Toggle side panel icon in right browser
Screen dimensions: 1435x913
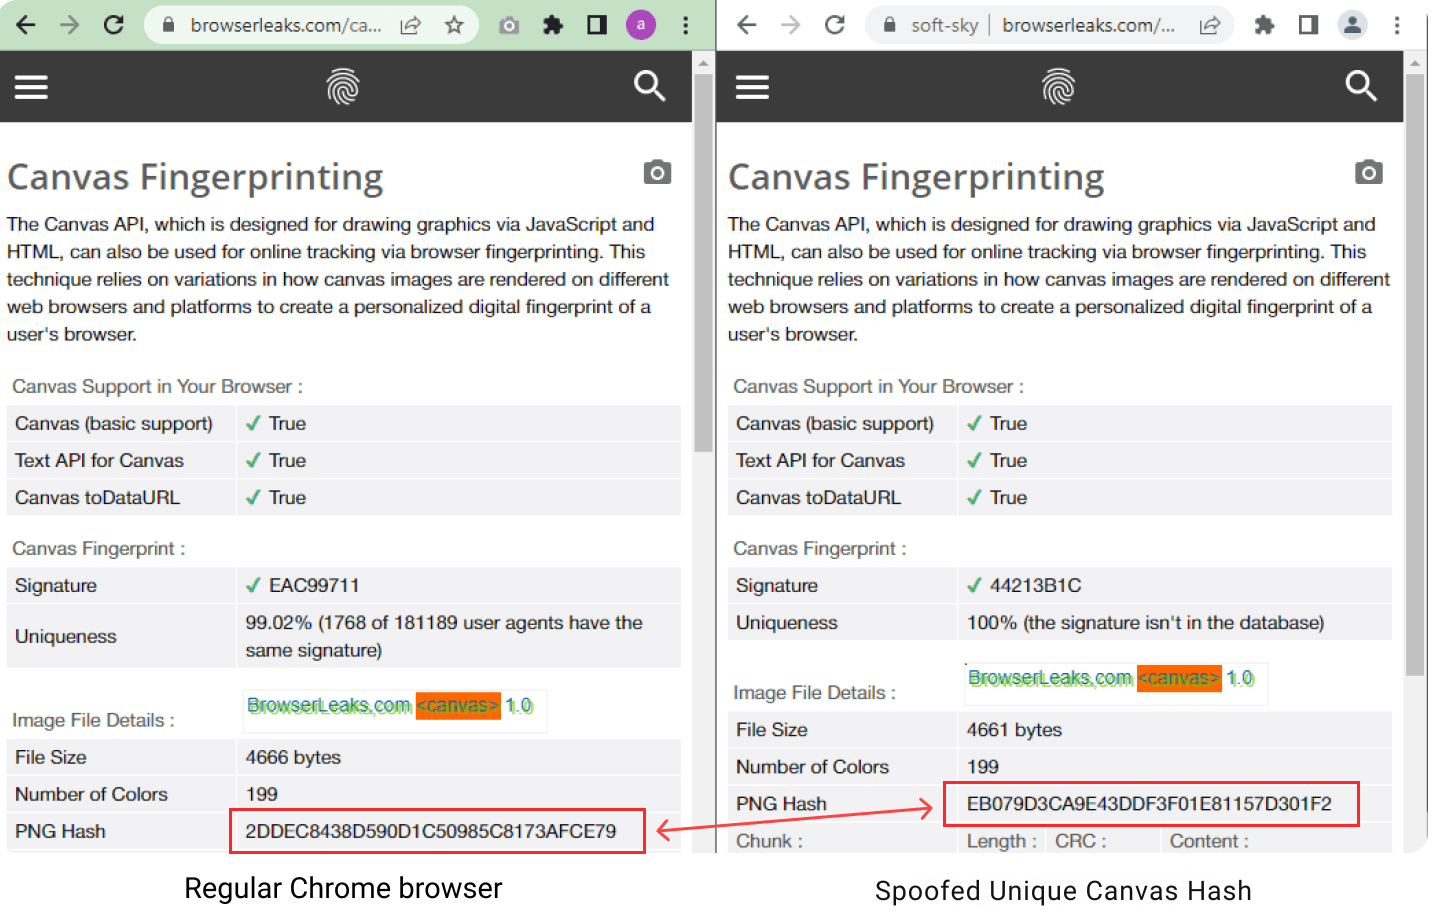tap(1308, 25)
